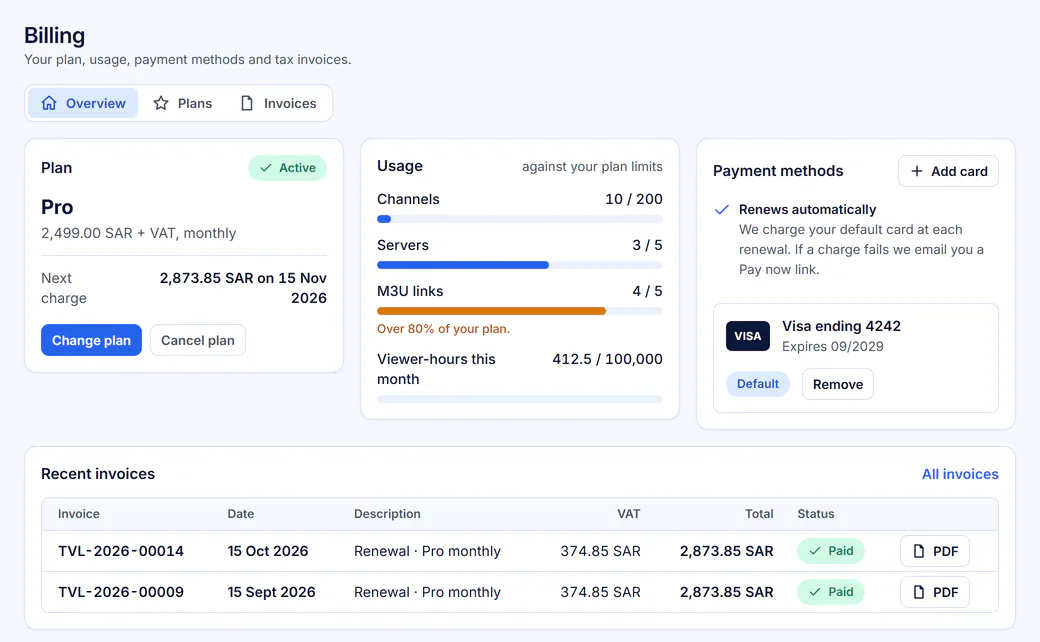The height and width of the screenshot is (642, 1040).
Task: Click the Status column header
Action: coord(816,514)
